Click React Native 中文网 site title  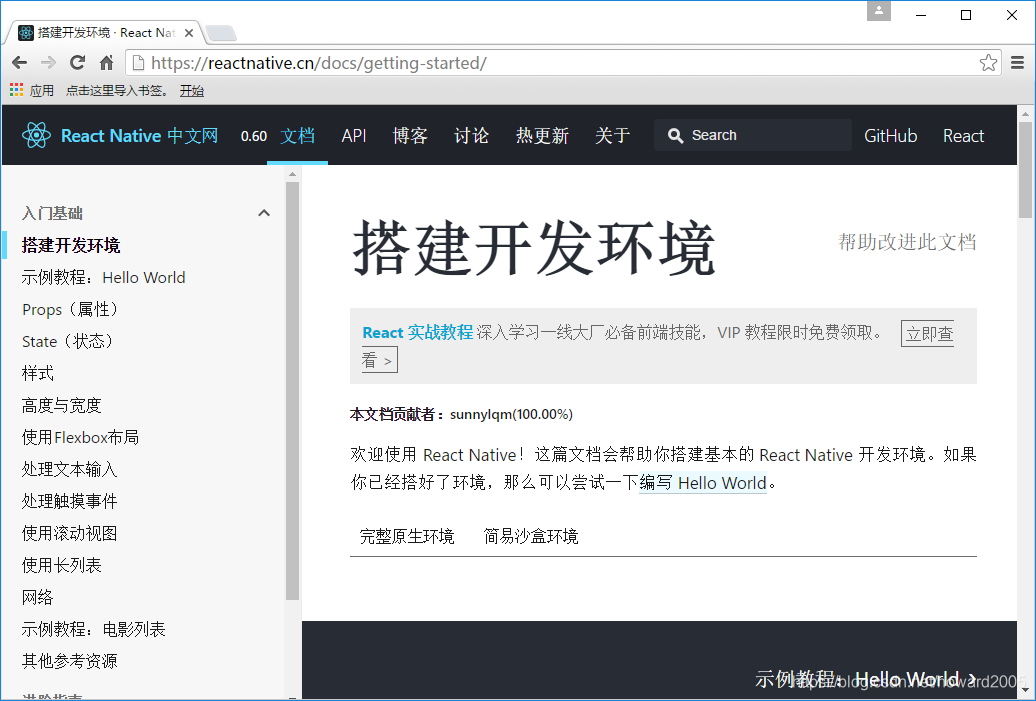(139, 136)
